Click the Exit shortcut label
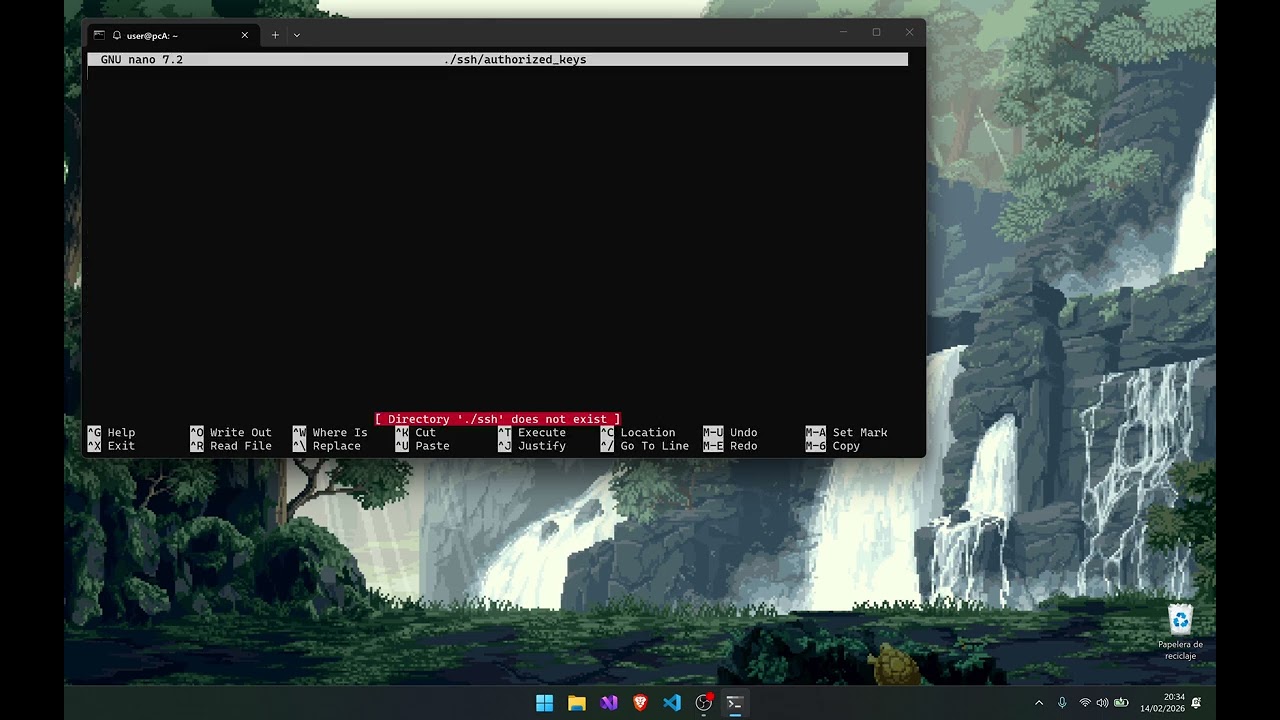The width and height of the screenshot is (1280, 720). click(121, 446)
